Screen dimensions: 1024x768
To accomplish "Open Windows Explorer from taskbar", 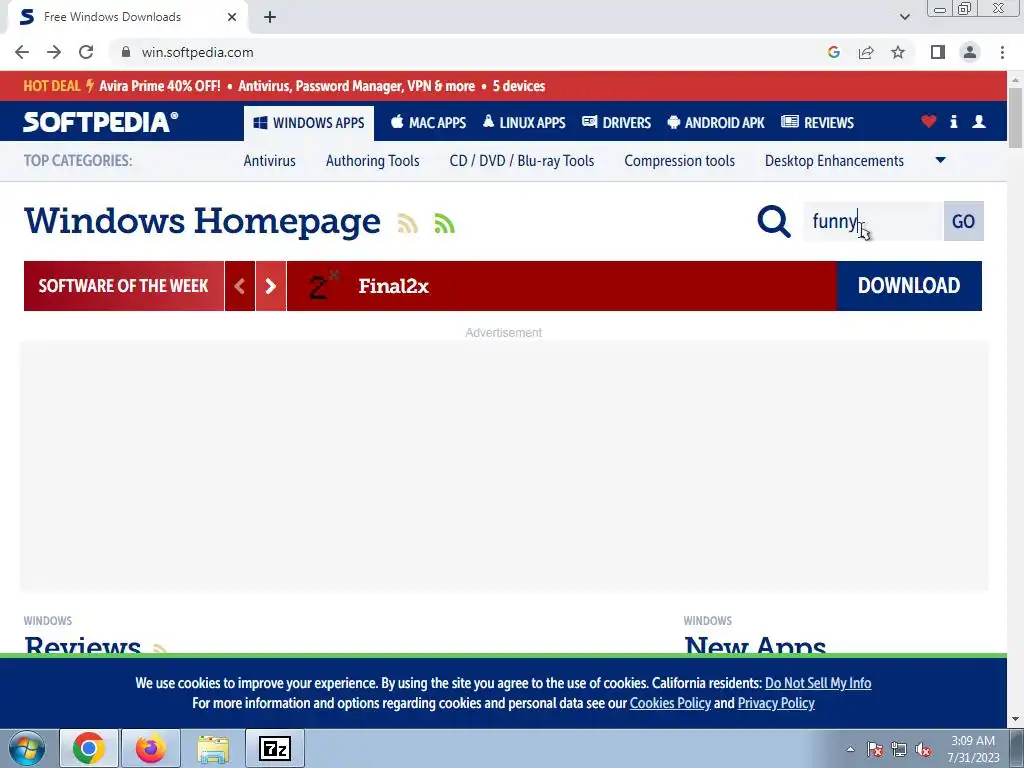I will pyautogui.click(x=213, y=748).
